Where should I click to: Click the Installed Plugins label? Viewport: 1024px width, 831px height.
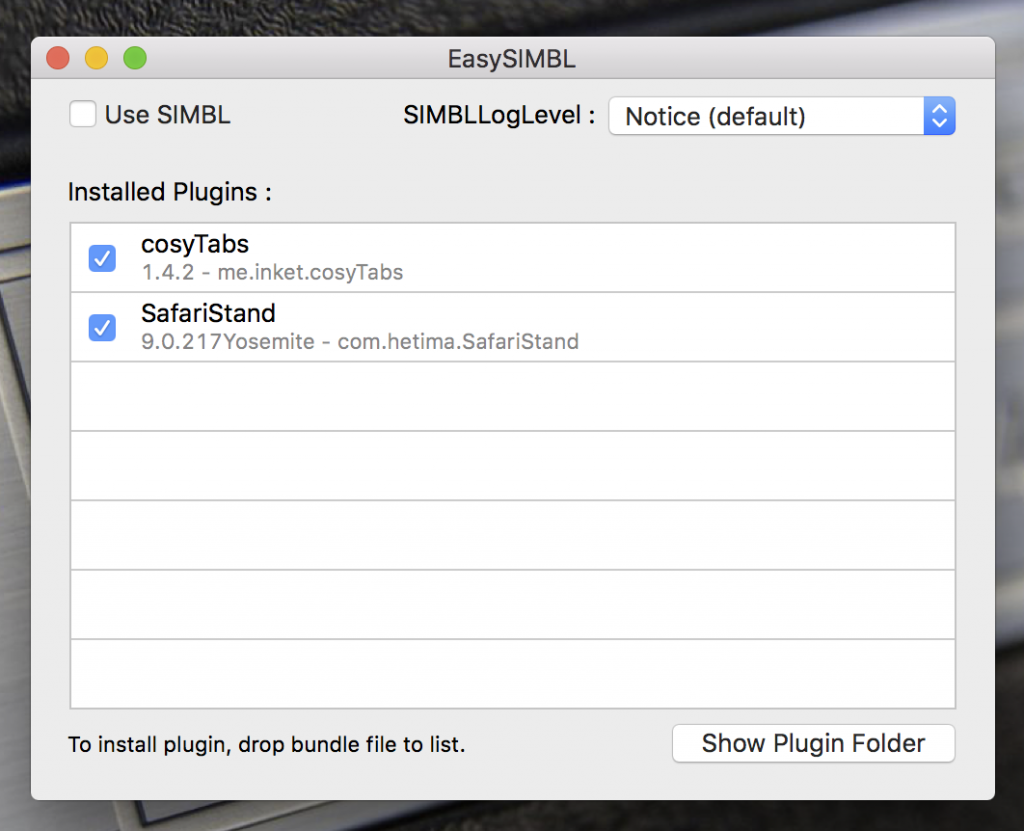click(x=168, y=192)
